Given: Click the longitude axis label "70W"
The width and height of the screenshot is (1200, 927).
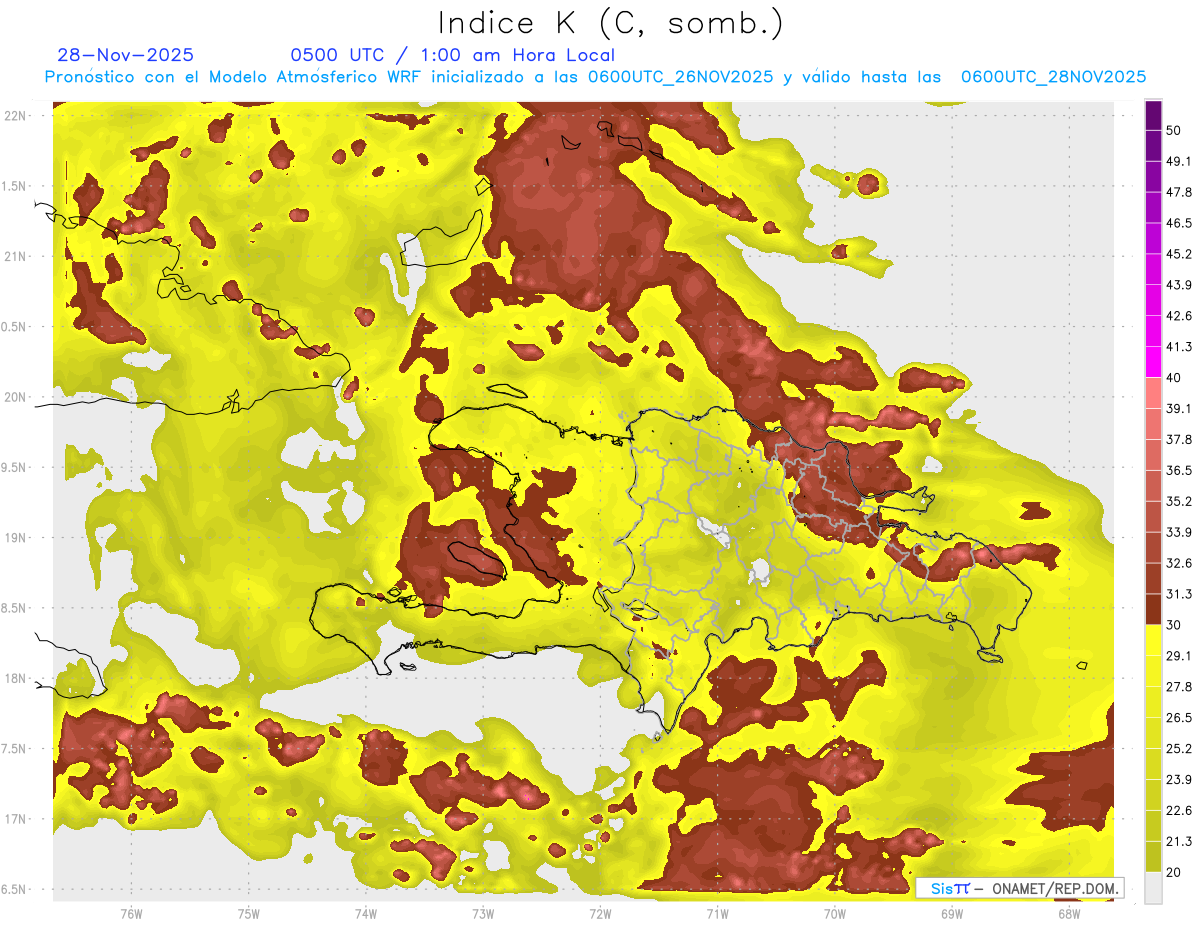Looking at the screenshot, I should [834, 913].
